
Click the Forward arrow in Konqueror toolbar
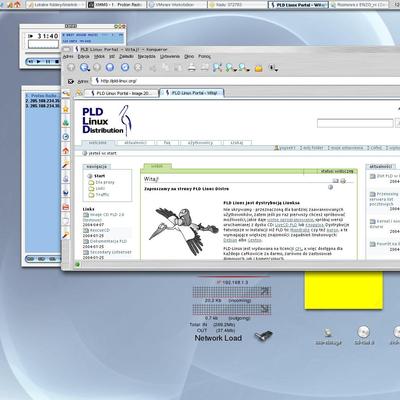pyautogui.click(x=97, y=68)
